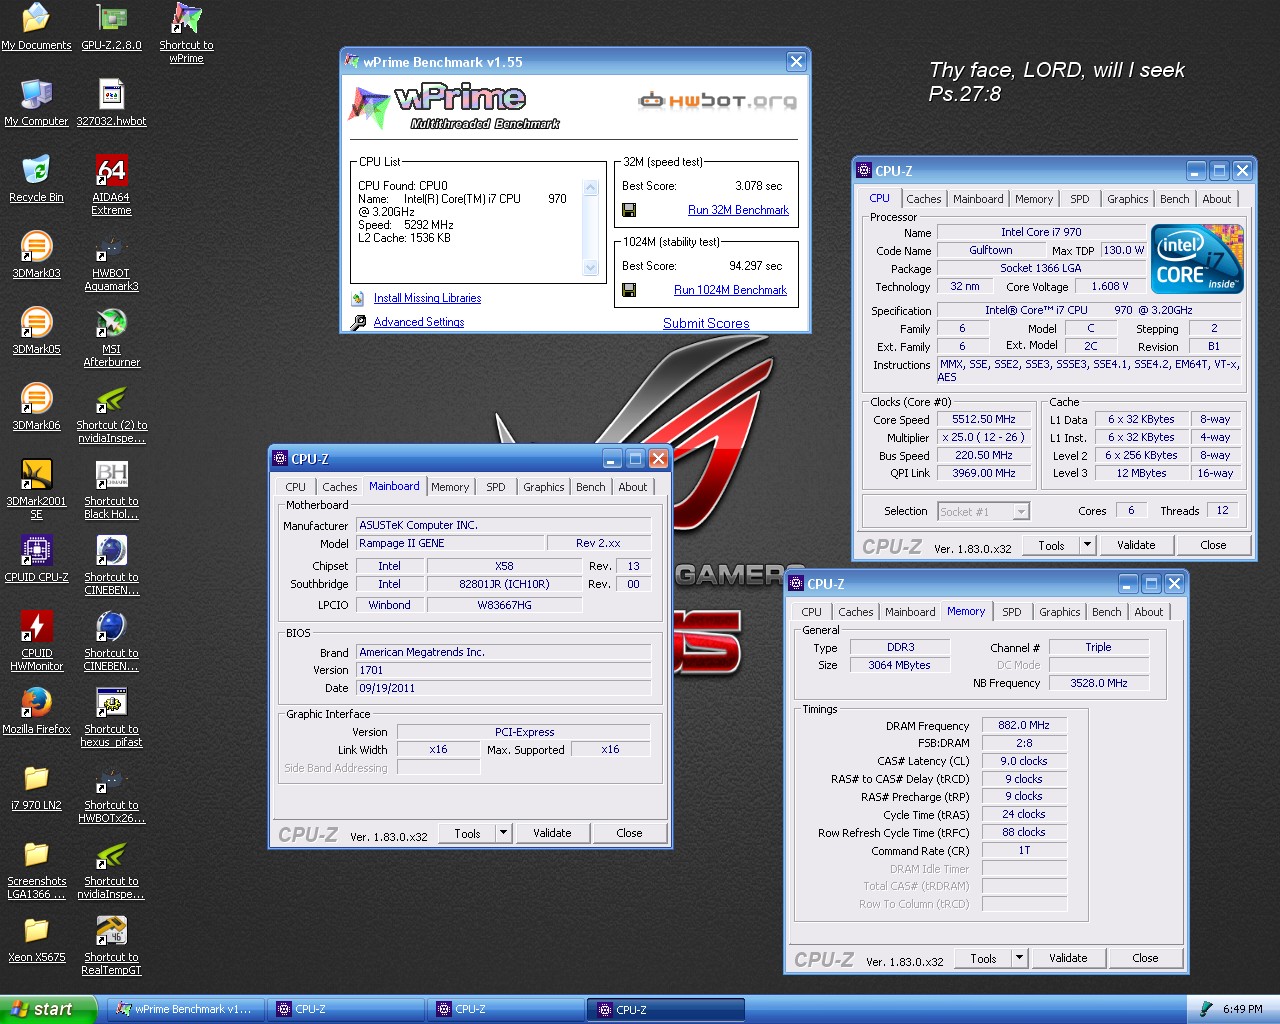Select the 3DMark05 desktop icon
Viewport: 1280px width, 1024px height.
point(36,331)
